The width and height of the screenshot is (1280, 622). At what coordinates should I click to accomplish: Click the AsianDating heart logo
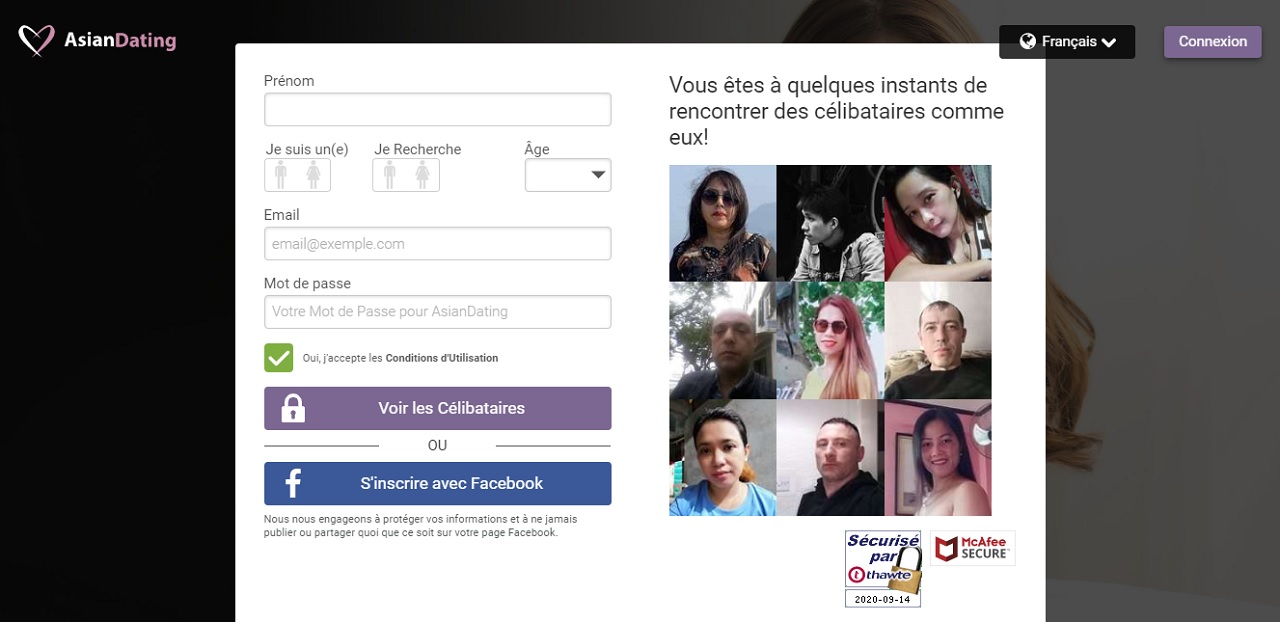pyautogui.click(x=37, y=40)
